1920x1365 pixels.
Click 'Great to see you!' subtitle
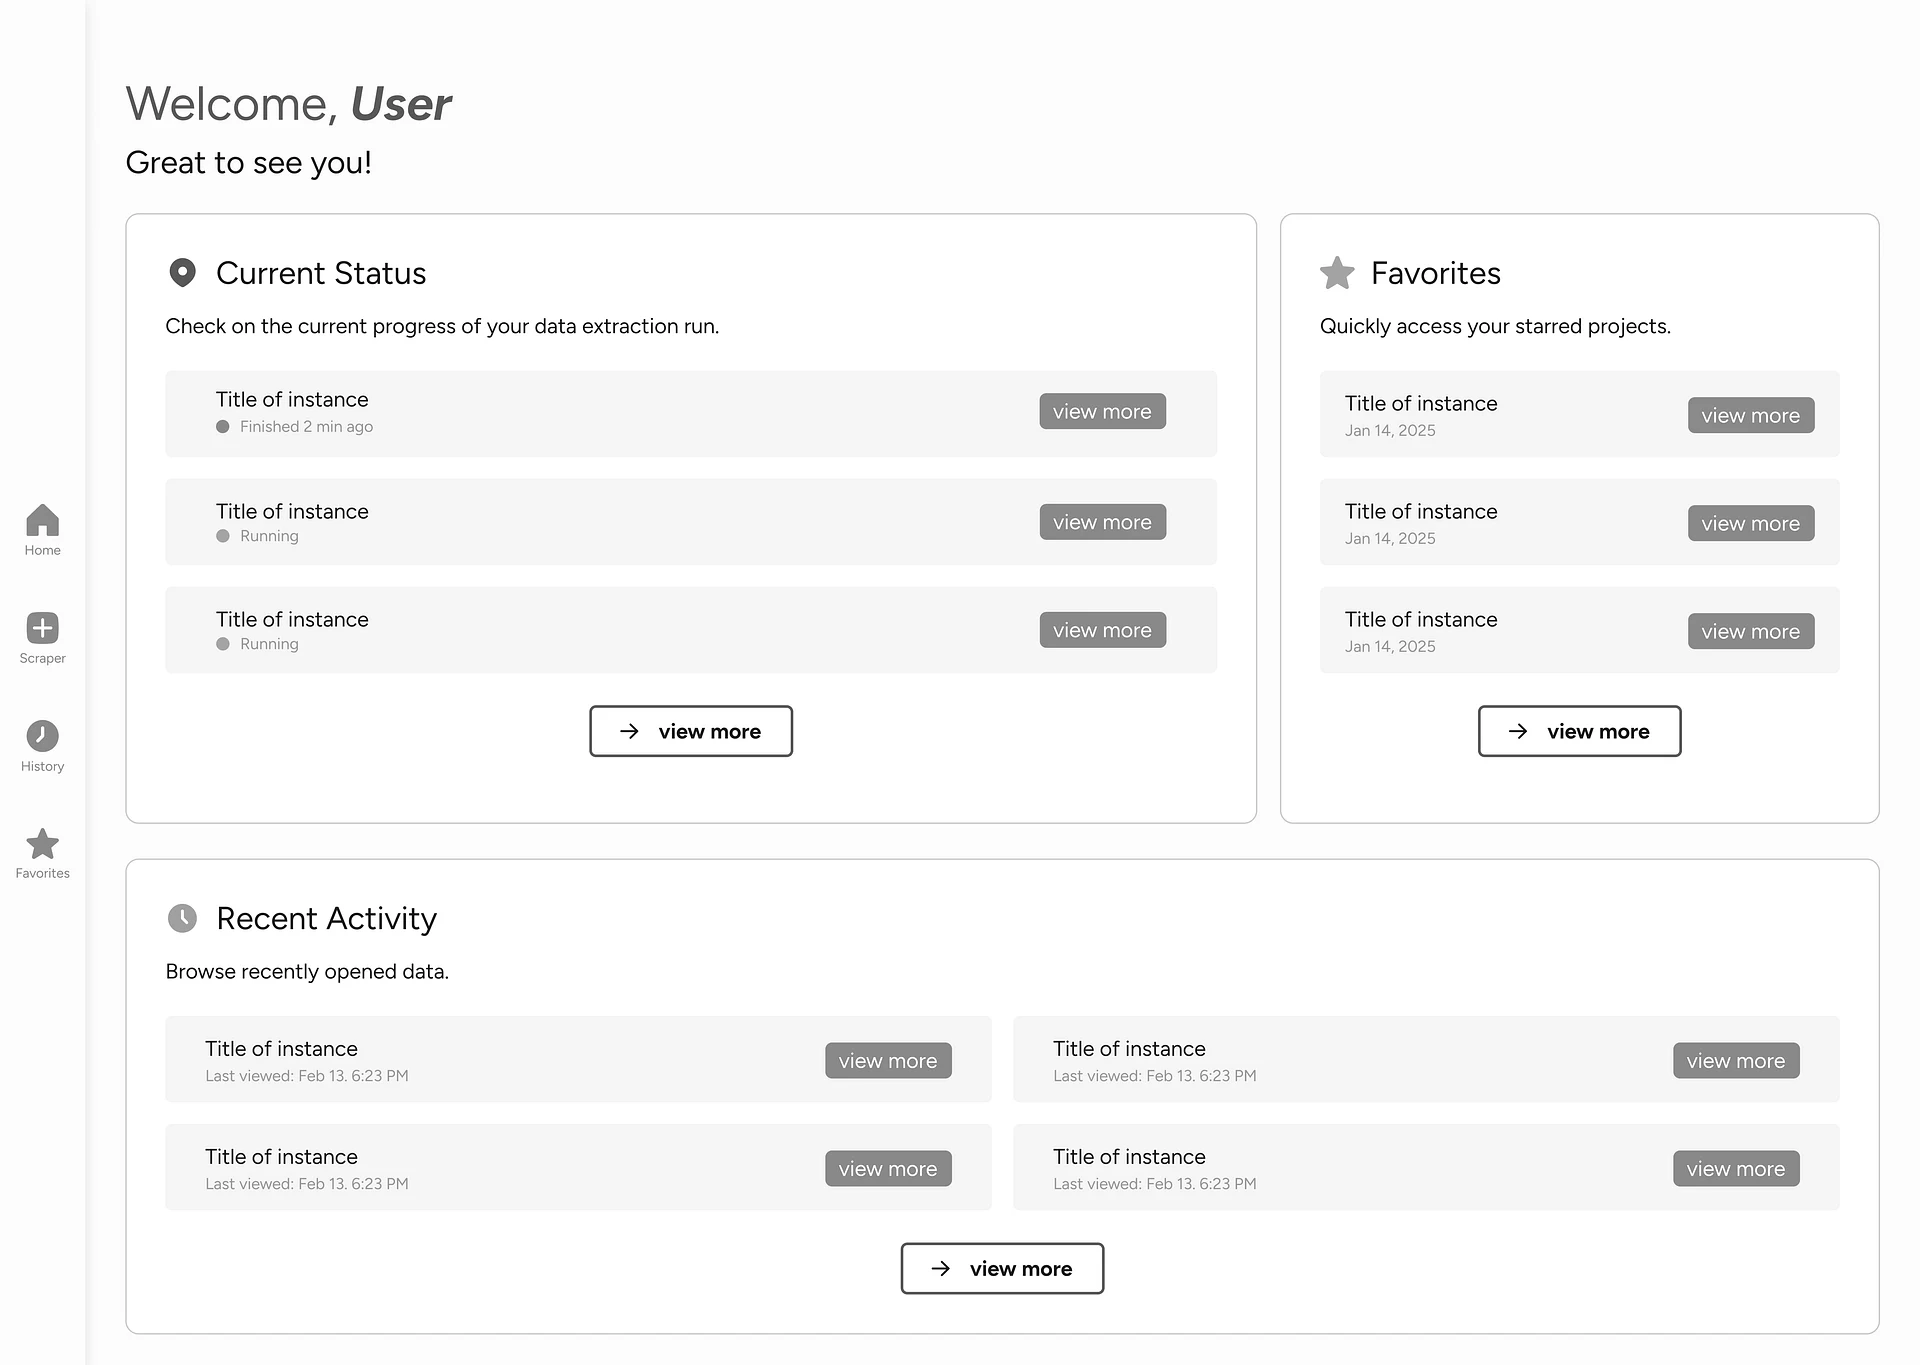[x=249, y=162]
